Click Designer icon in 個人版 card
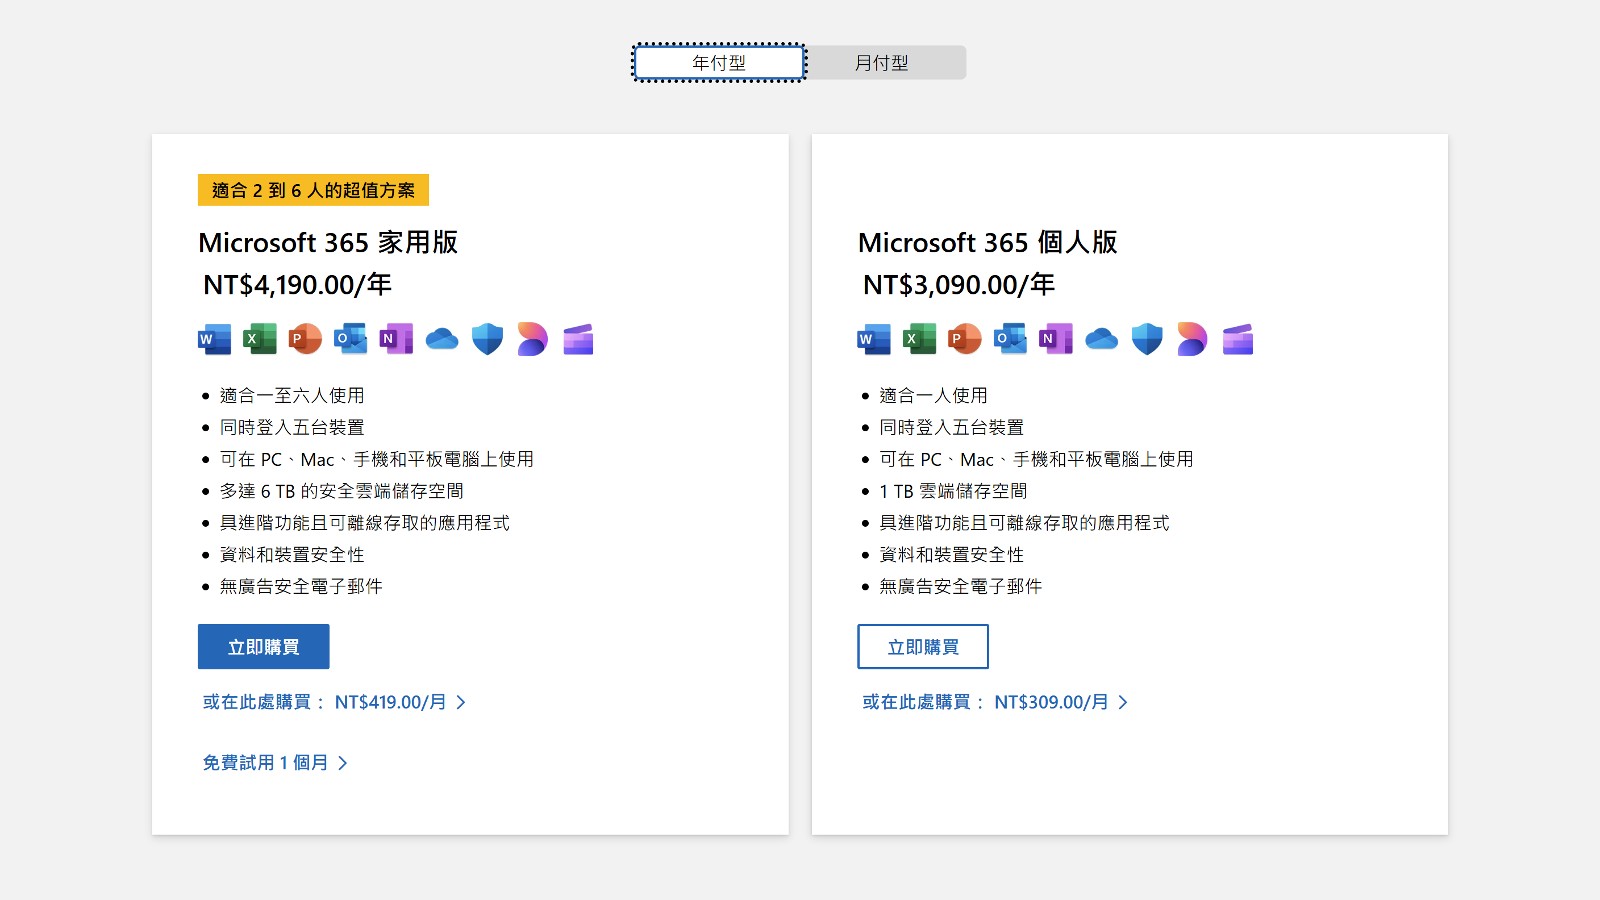 click(1192, 339)
